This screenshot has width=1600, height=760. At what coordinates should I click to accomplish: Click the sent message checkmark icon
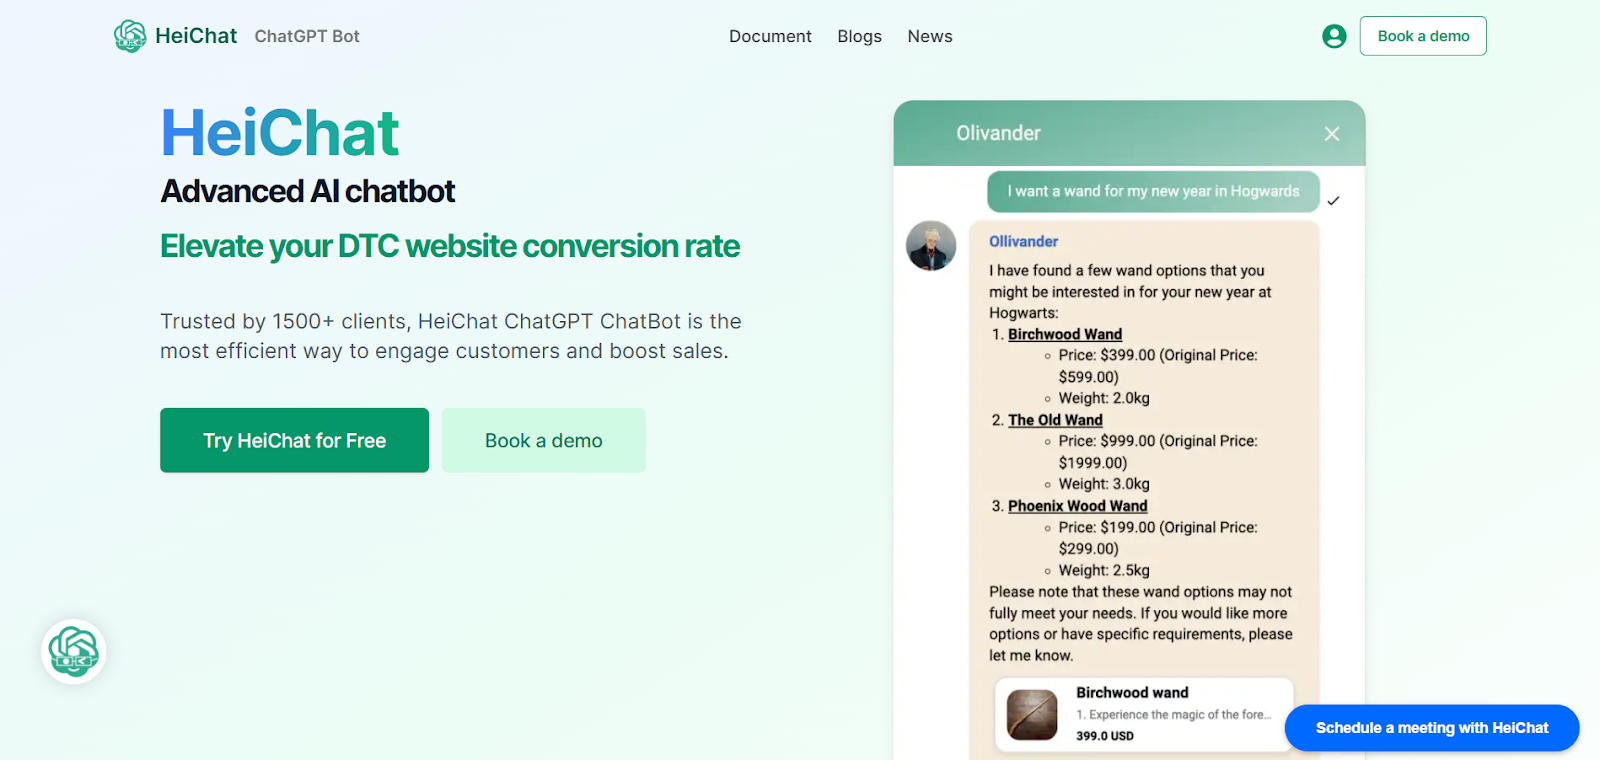click(x=1333, y=201)
